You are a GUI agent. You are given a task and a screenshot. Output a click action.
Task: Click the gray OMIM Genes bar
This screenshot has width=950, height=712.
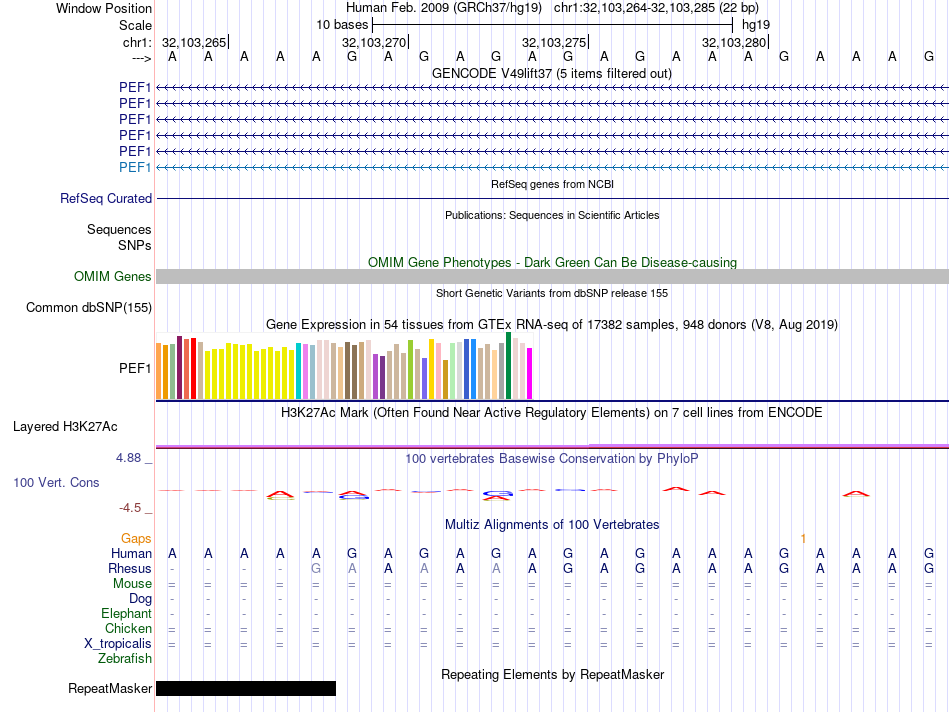[552, 276]
